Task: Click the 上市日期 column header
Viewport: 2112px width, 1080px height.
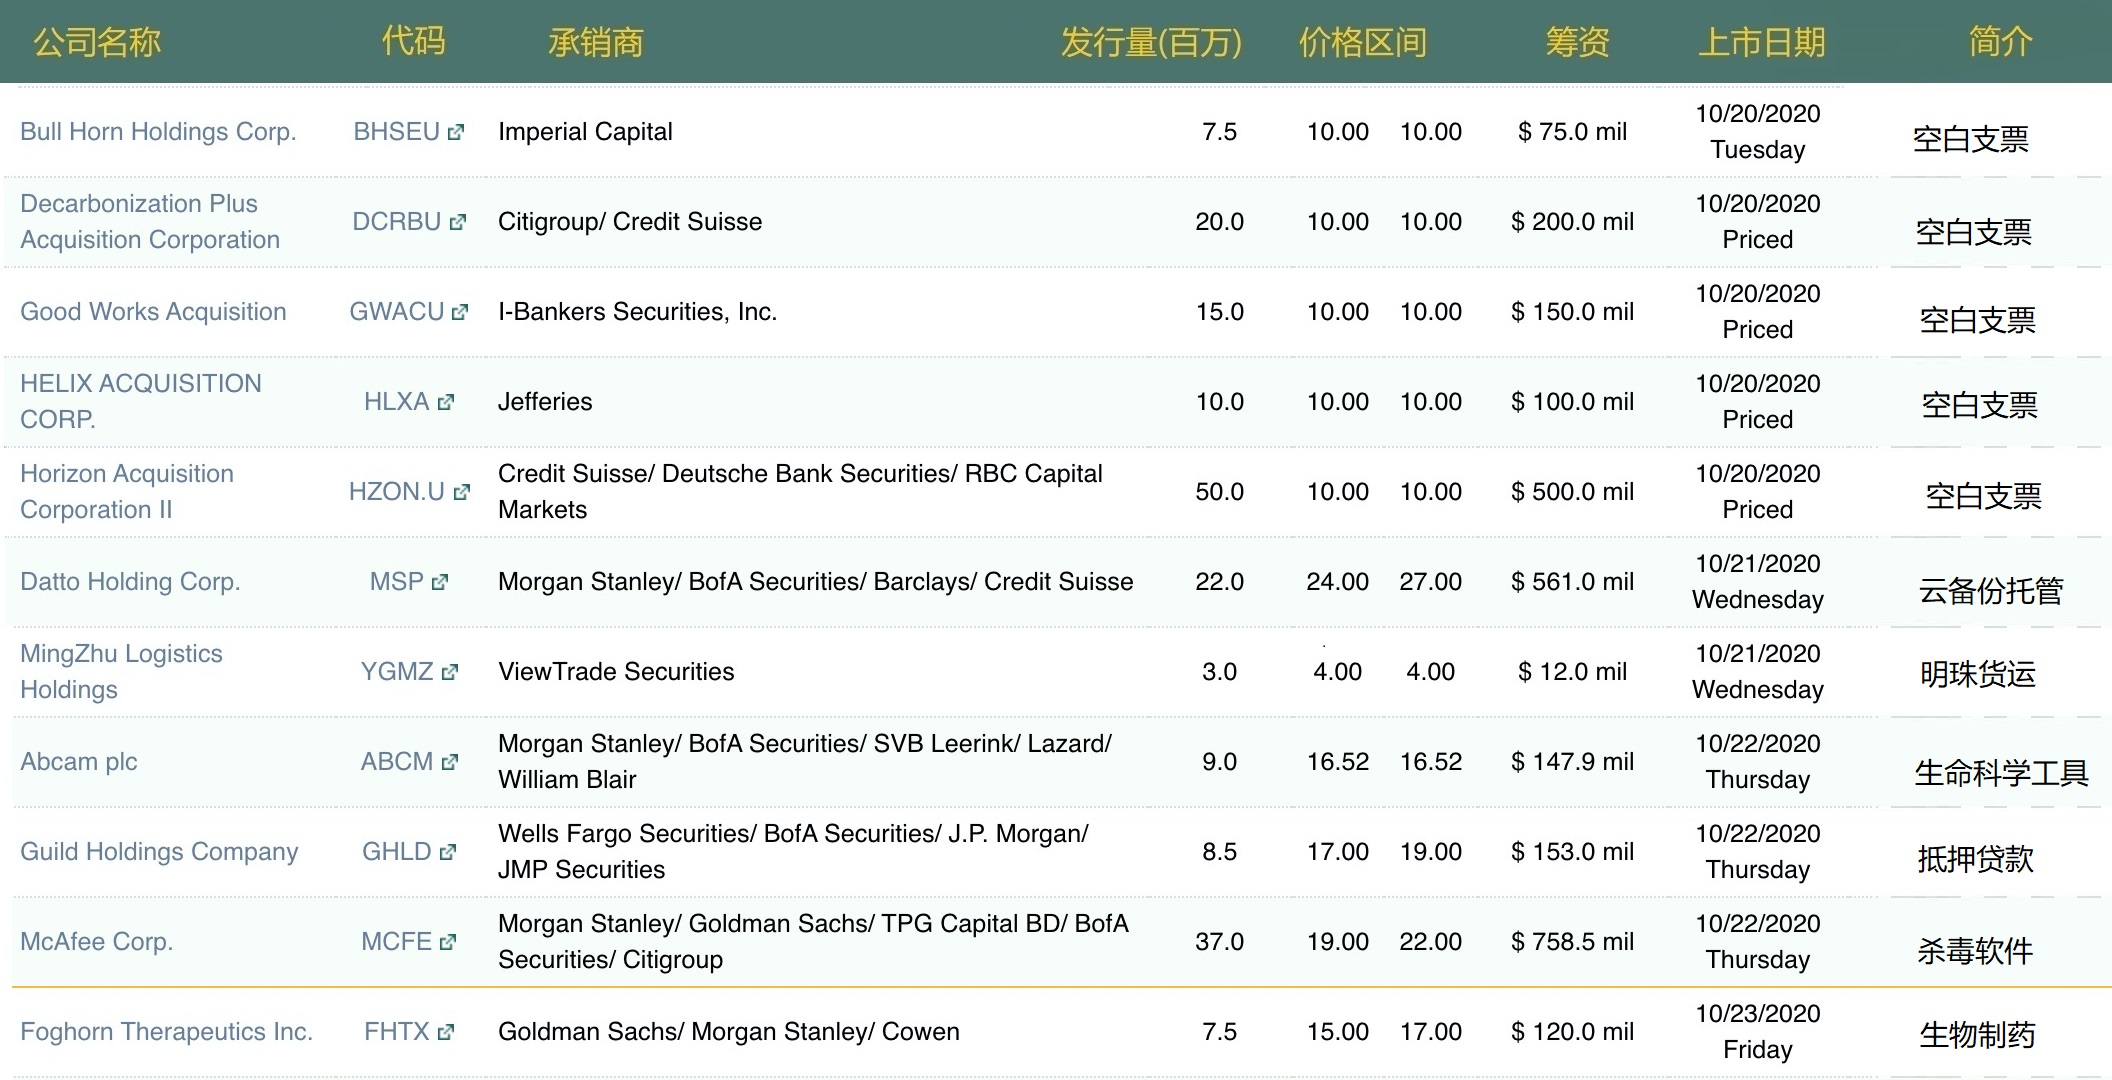Action: click(1761, 42)
